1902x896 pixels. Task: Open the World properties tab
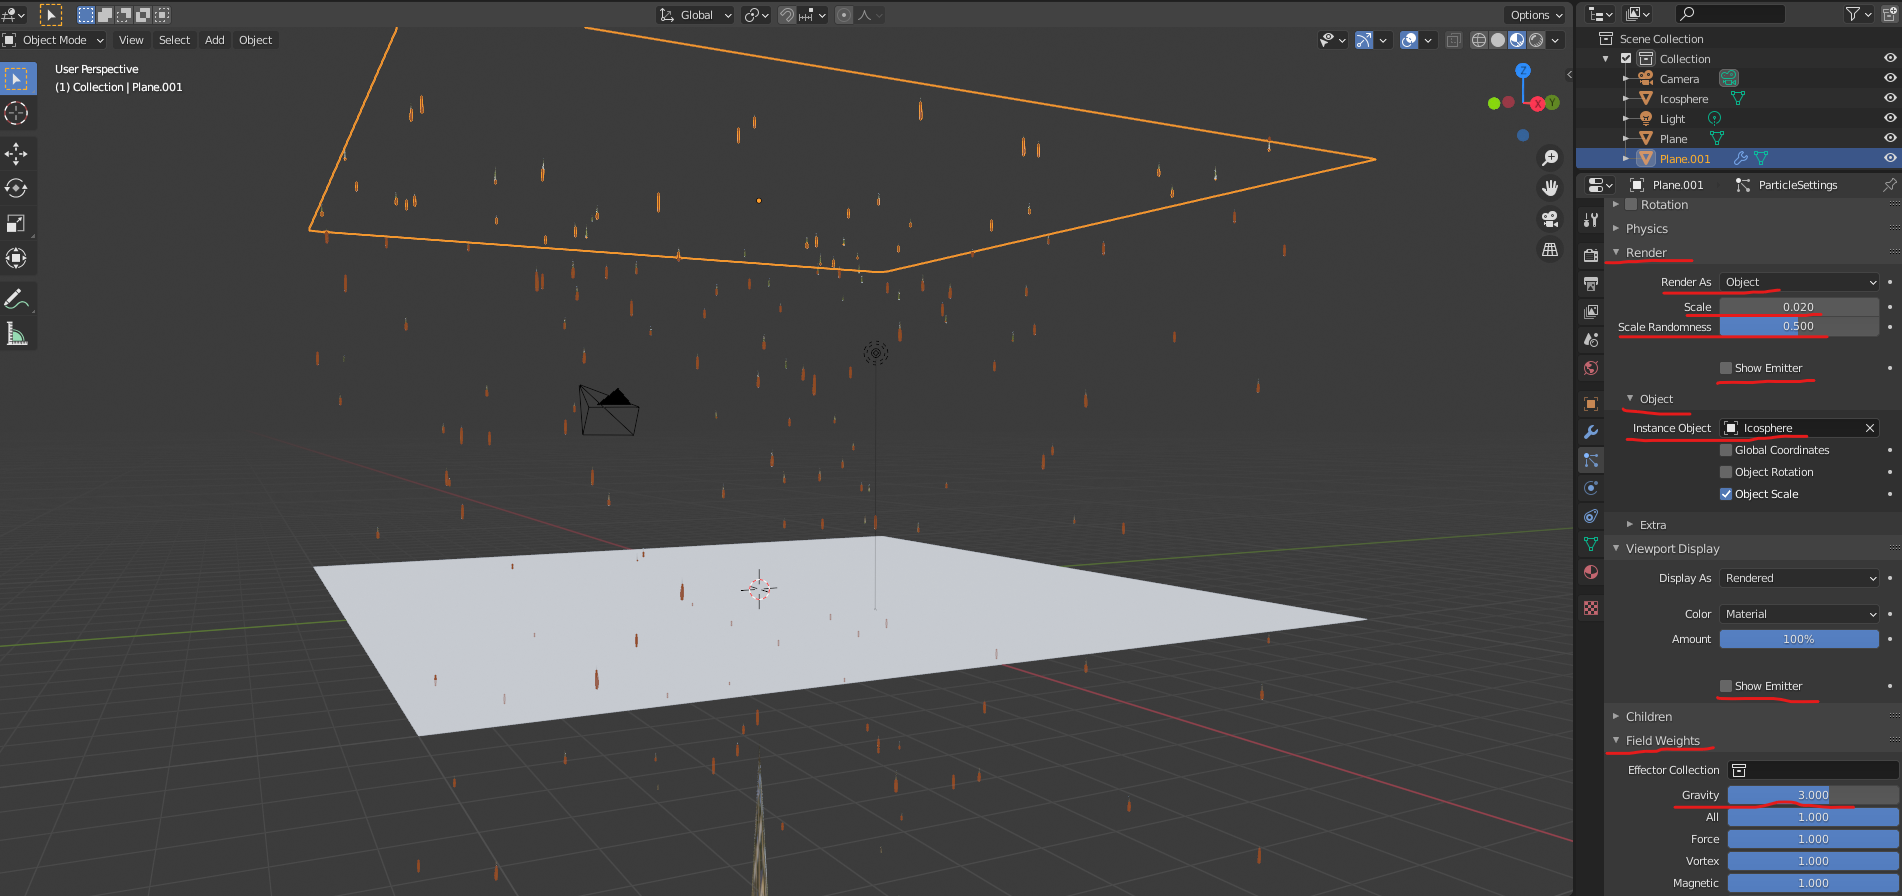coord(1591,367)
